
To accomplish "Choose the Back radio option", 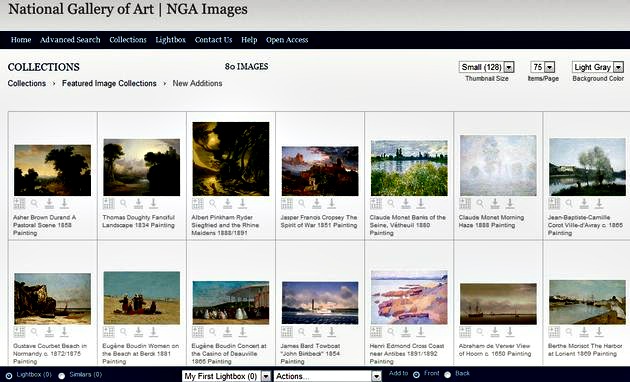I will [447, 374].
